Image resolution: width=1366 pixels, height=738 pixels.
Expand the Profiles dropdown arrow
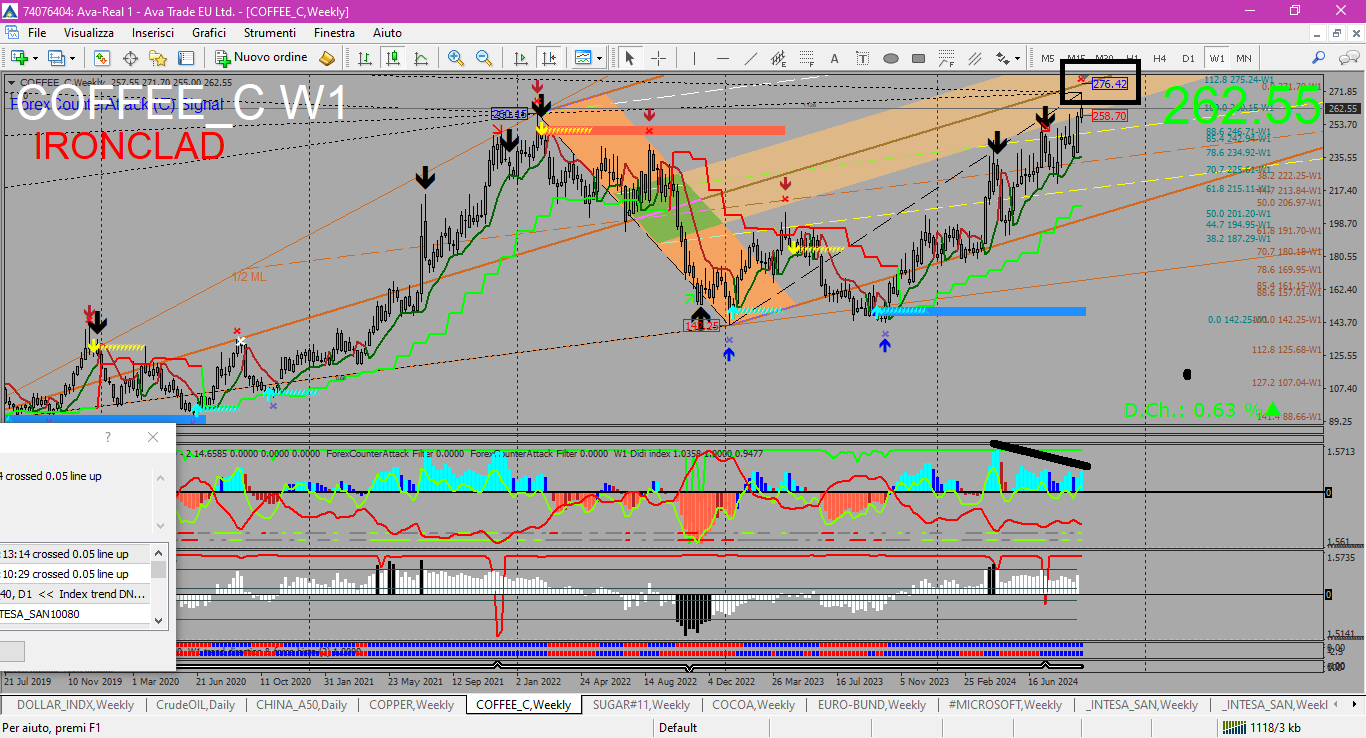tap(72, 58)
